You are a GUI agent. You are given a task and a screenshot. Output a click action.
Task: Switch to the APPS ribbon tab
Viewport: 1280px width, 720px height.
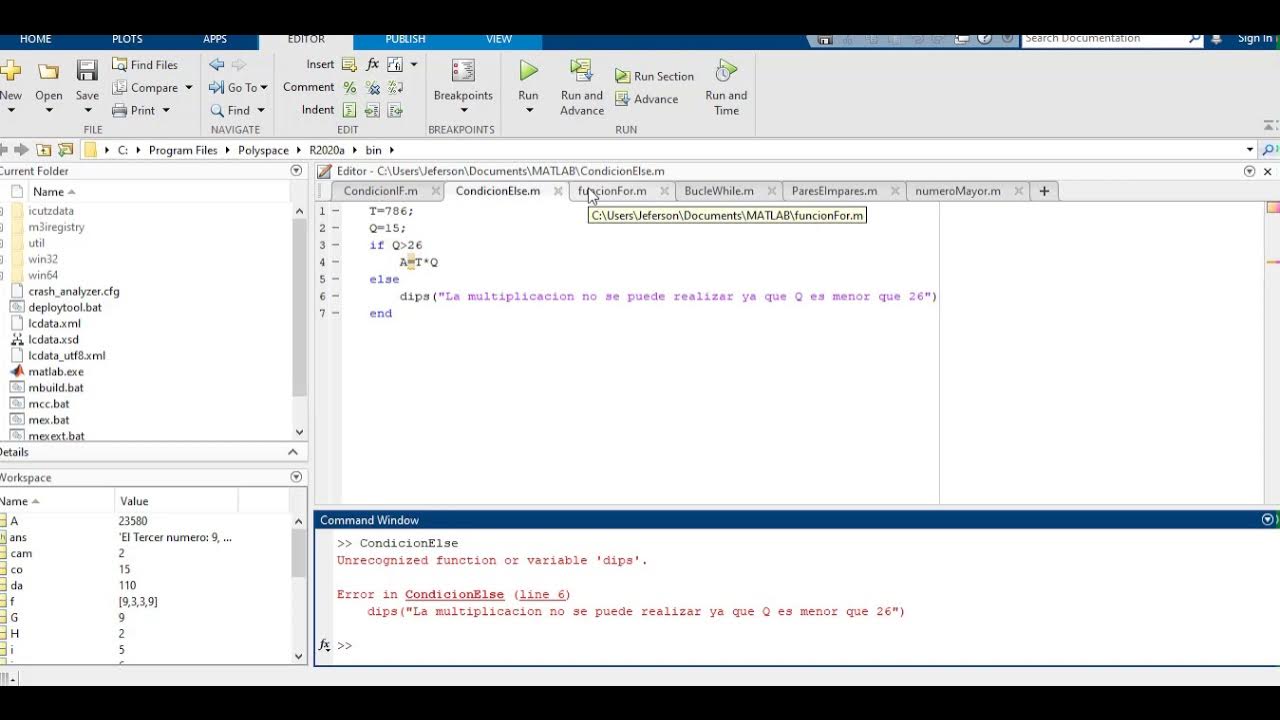215,39
